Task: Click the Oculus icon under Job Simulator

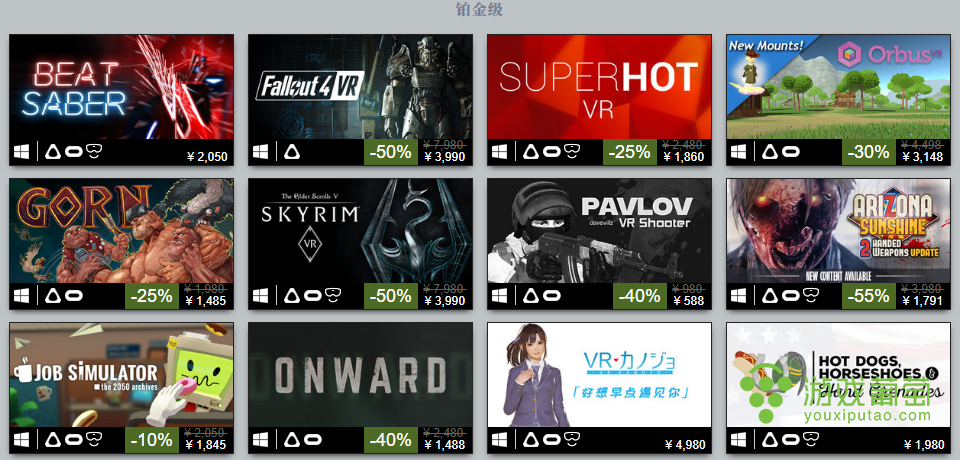Action: (x=73, y=440)
